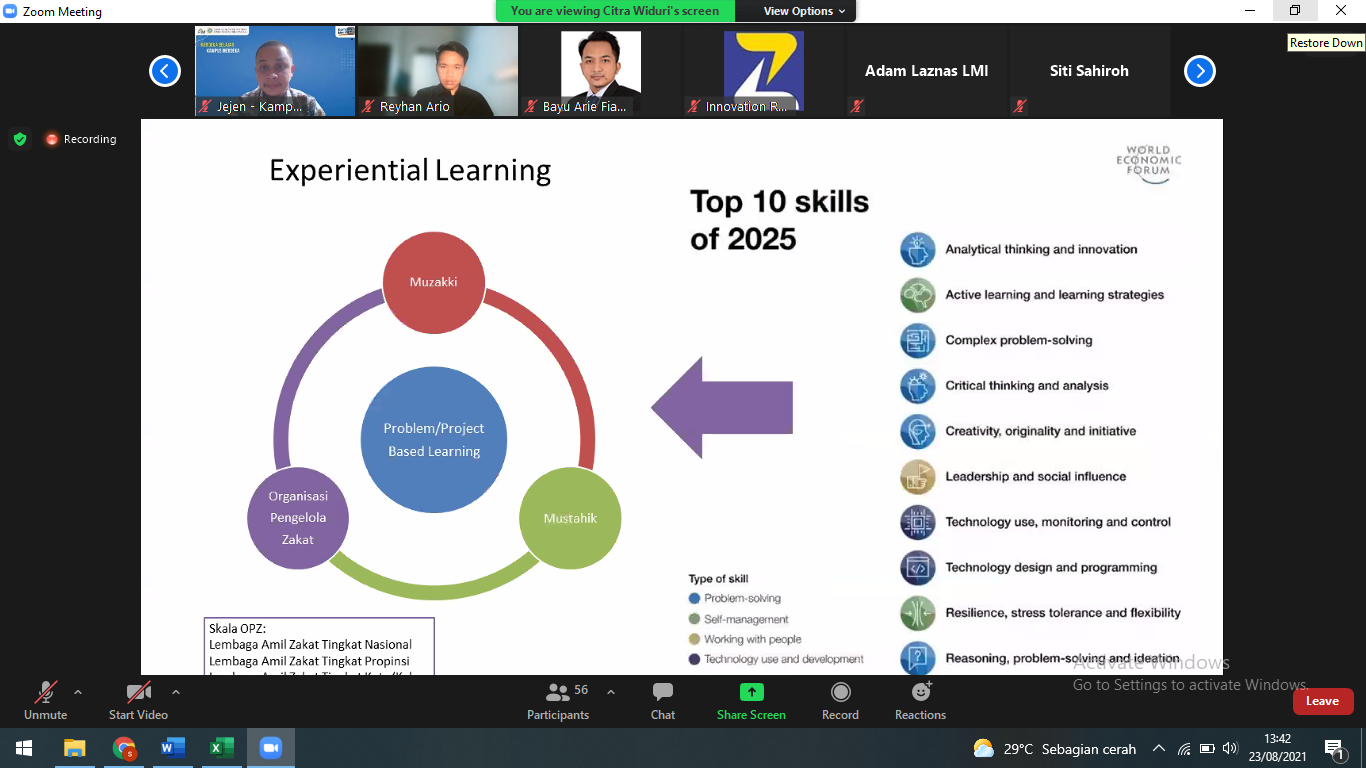The width and height of the screenshot is (1366, 768).
Task: Open the Participants panel
Action: coord(558,702)
